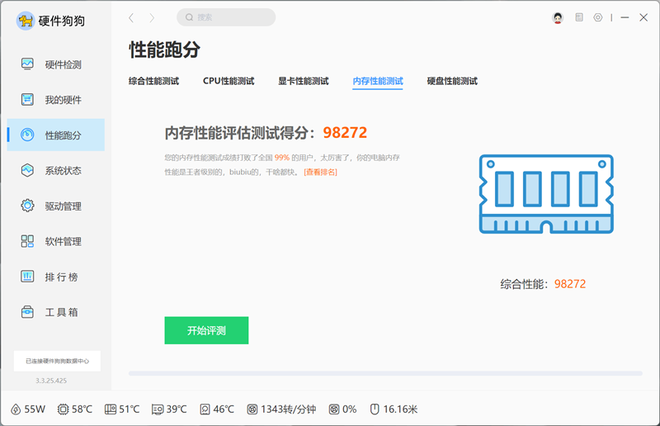
Task: Open the 显卡性能测试 tab
Action: pos(303,81)
